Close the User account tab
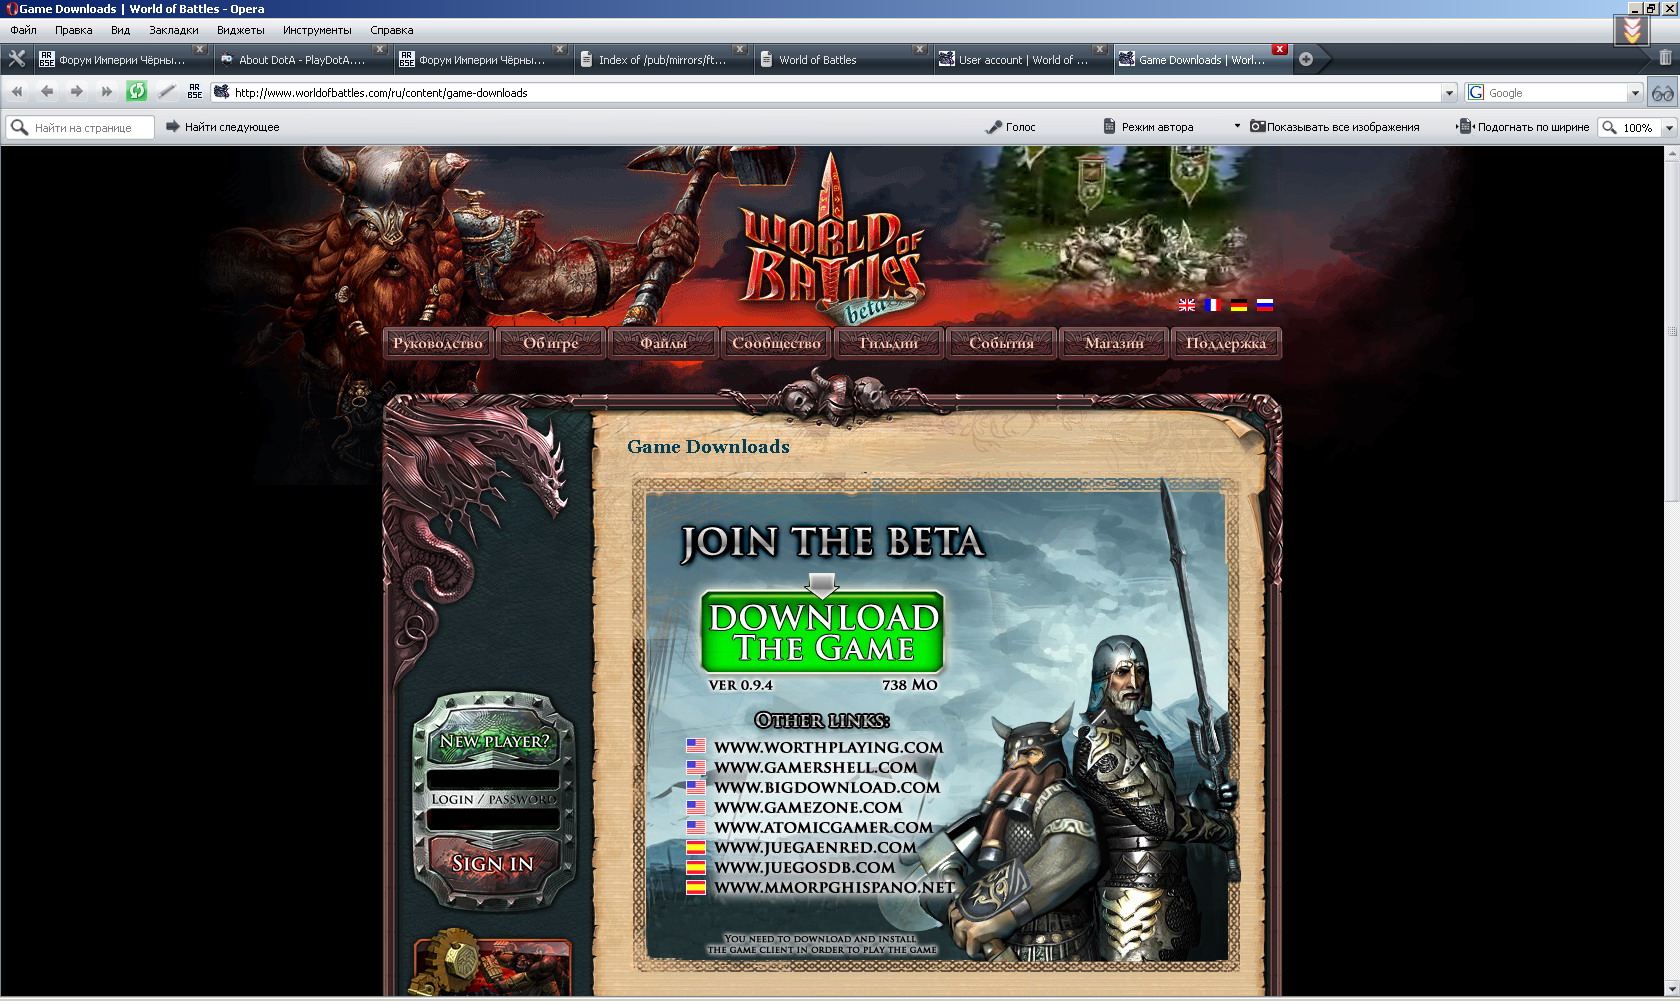Screen dimensions: 1680x1001 (x=1099, y=49)
